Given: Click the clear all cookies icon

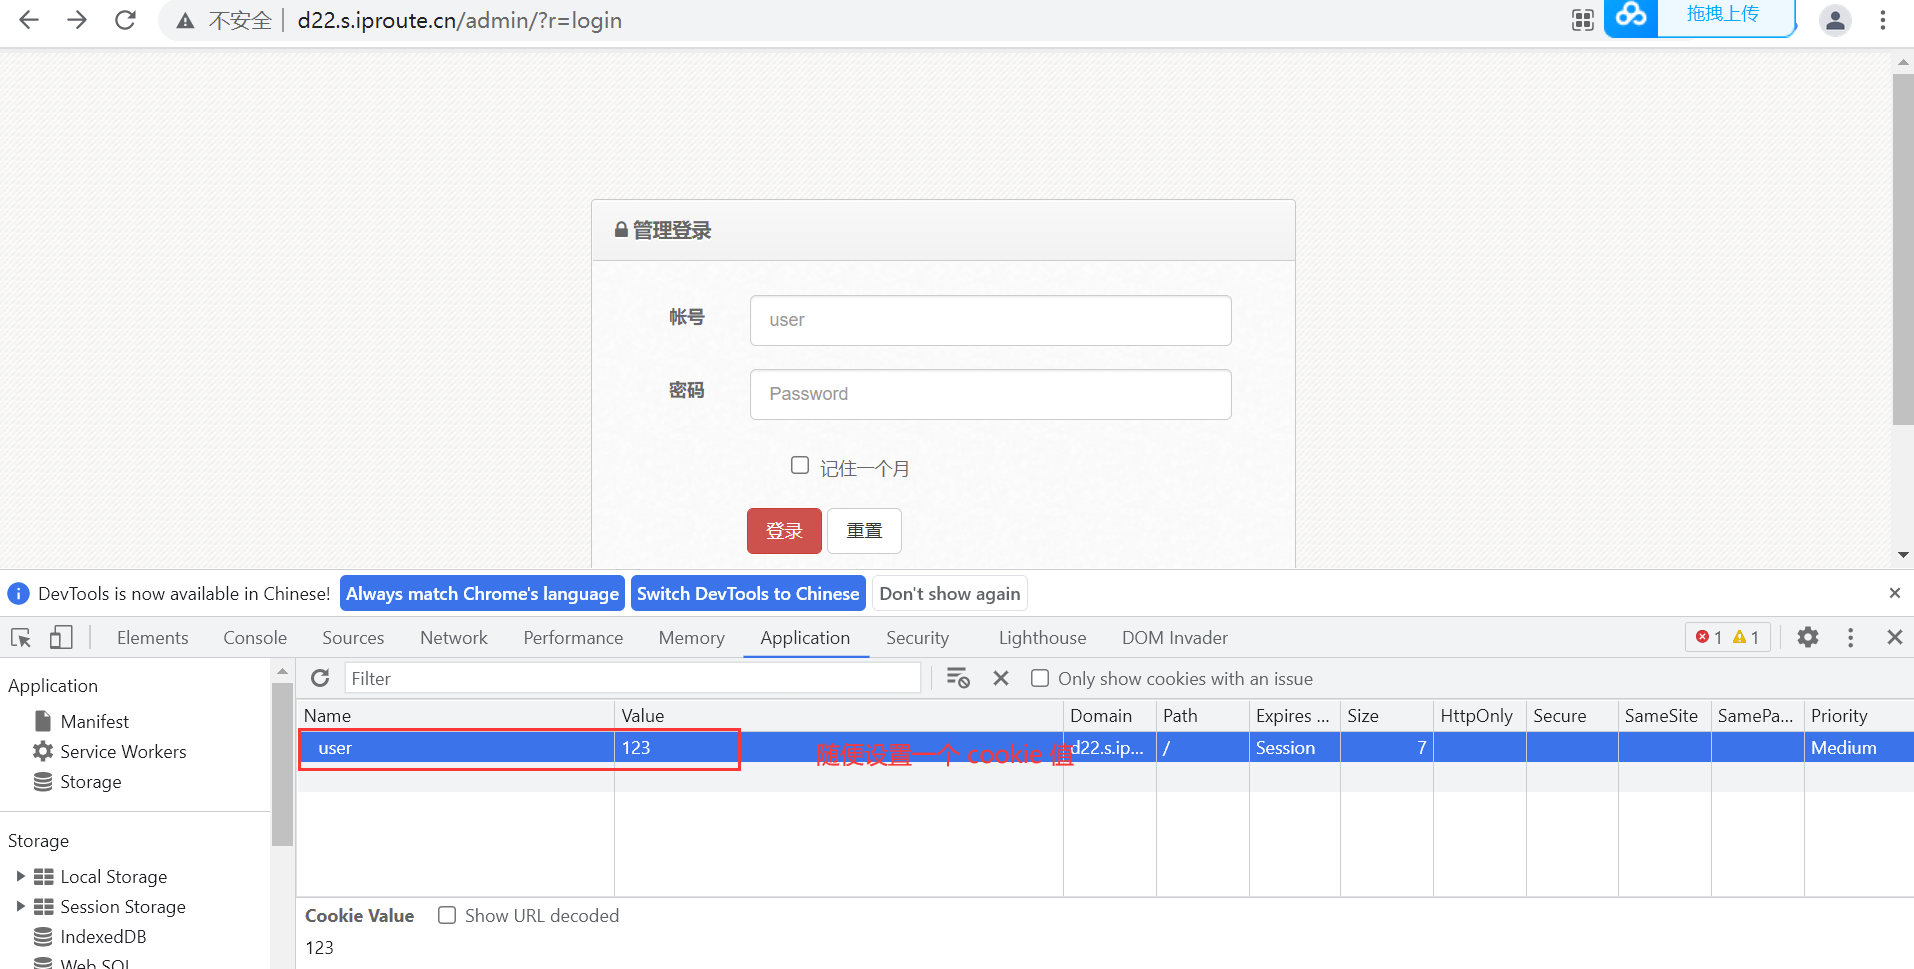Looking at the screenshot, I should (957, 678).
